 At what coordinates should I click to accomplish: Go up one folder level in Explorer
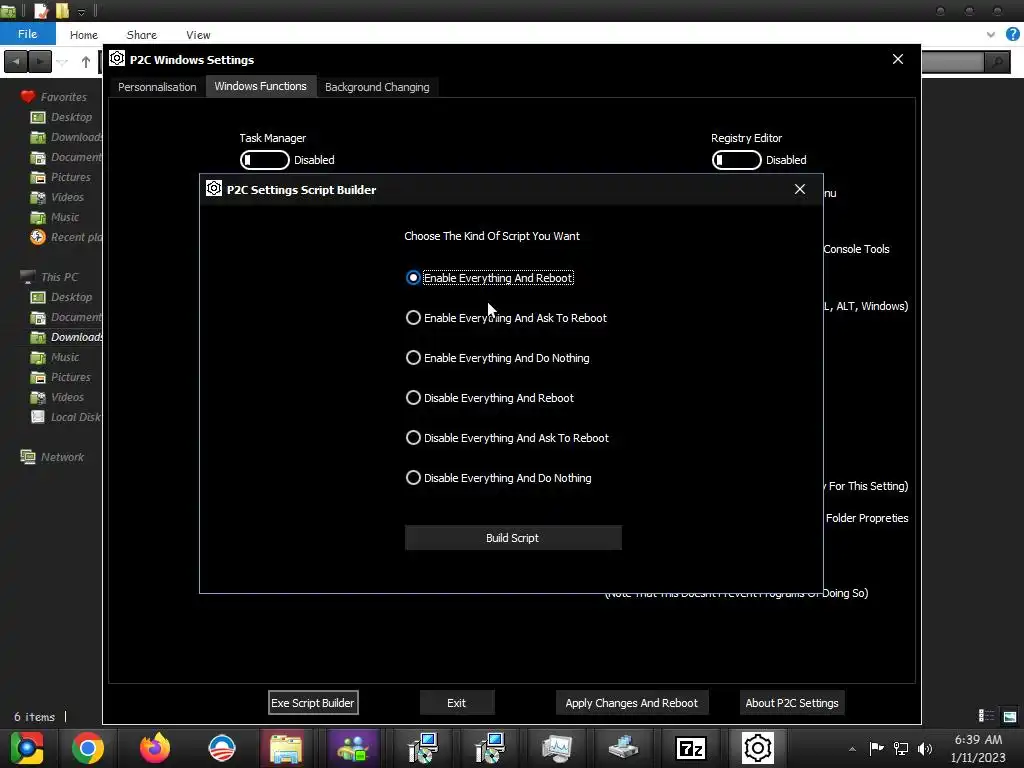pyautogui.click(x=86, y=62)
